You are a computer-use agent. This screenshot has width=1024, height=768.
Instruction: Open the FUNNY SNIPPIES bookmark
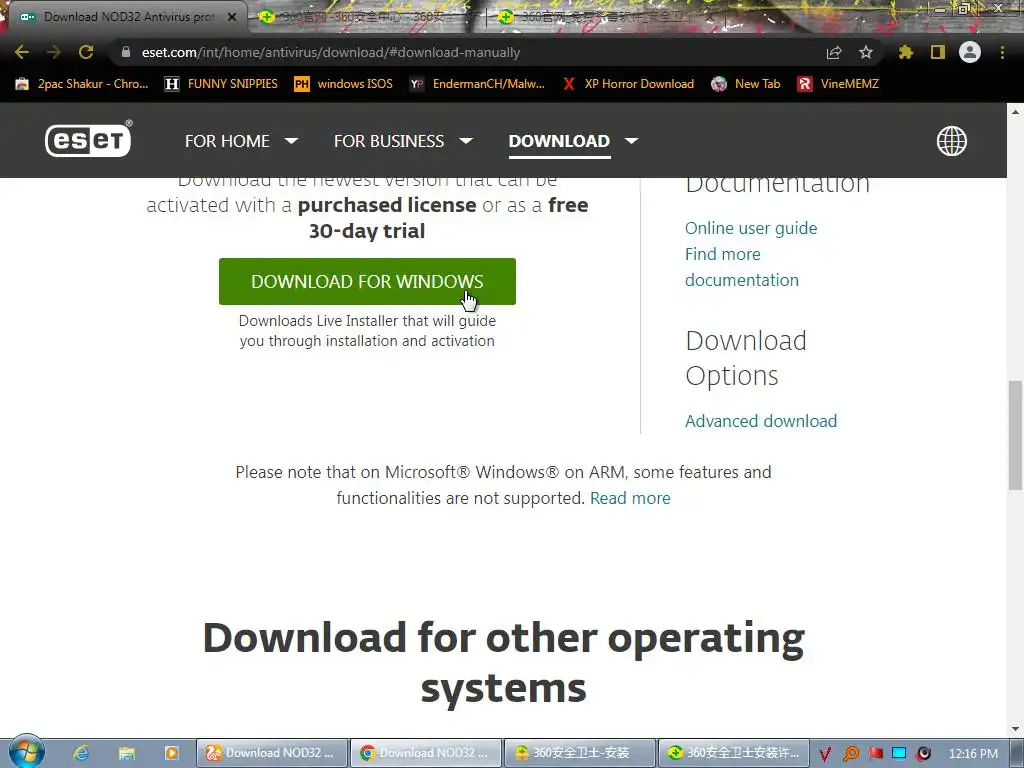click(221, 84)
